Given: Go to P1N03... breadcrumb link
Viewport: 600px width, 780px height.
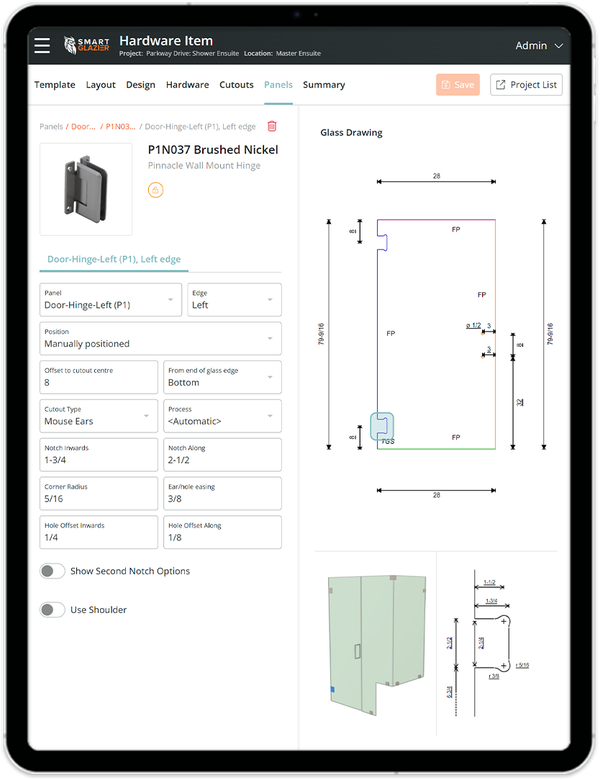Looking at the screenshot, I should point(120,127).
